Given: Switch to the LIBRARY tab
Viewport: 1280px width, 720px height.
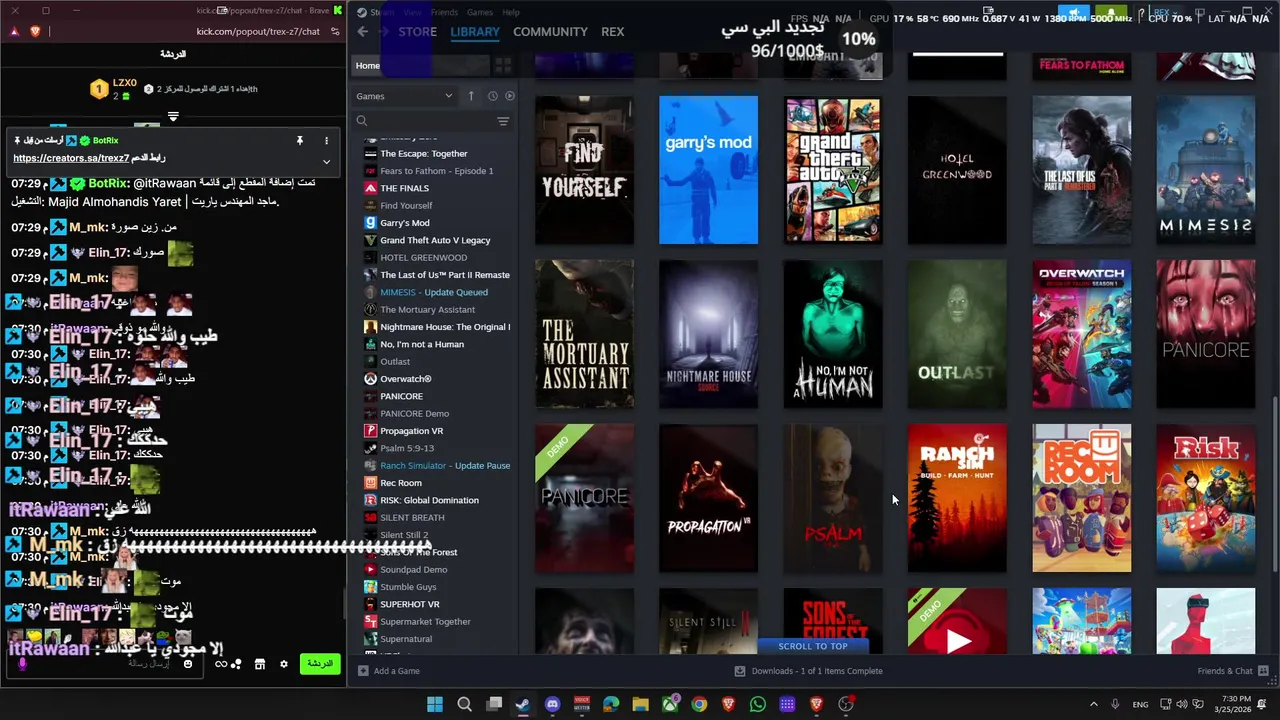Looking at the screenshot, I should pos(475,31).
